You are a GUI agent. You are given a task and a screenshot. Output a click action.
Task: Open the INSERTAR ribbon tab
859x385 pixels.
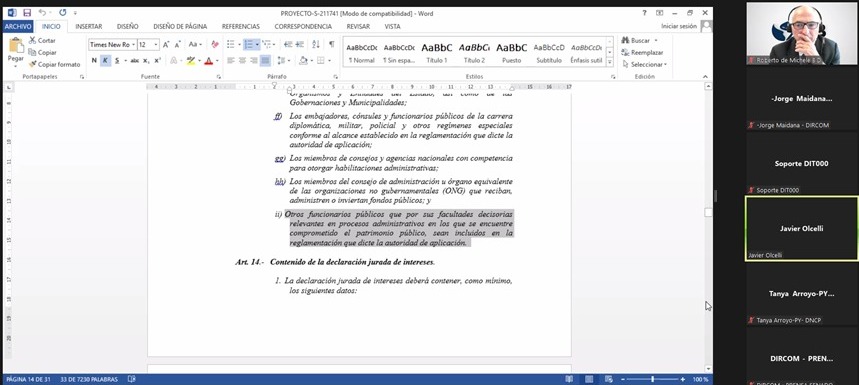[x=89, y=26]
